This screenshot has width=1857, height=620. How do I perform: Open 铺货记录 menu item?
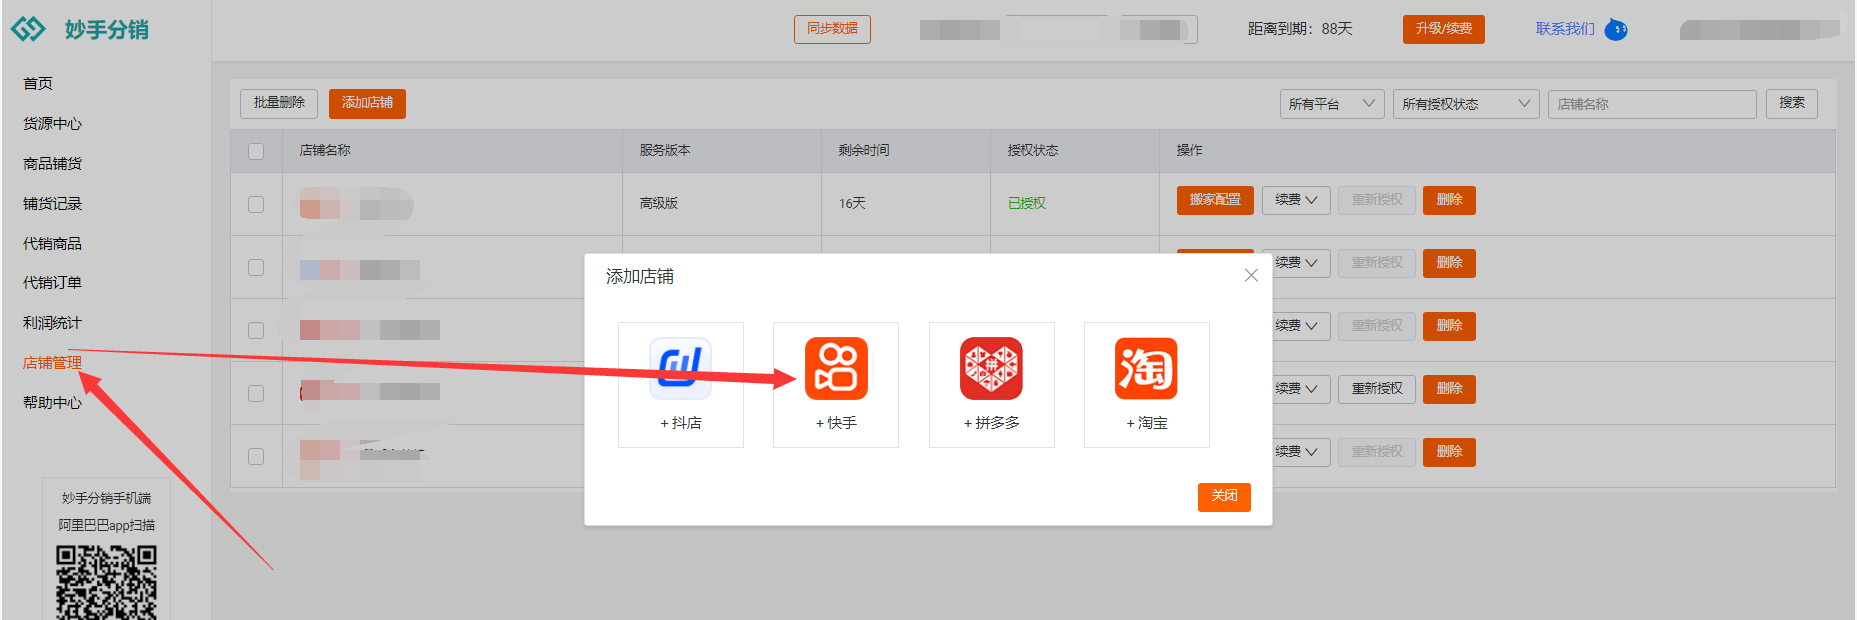coord(52,204)
